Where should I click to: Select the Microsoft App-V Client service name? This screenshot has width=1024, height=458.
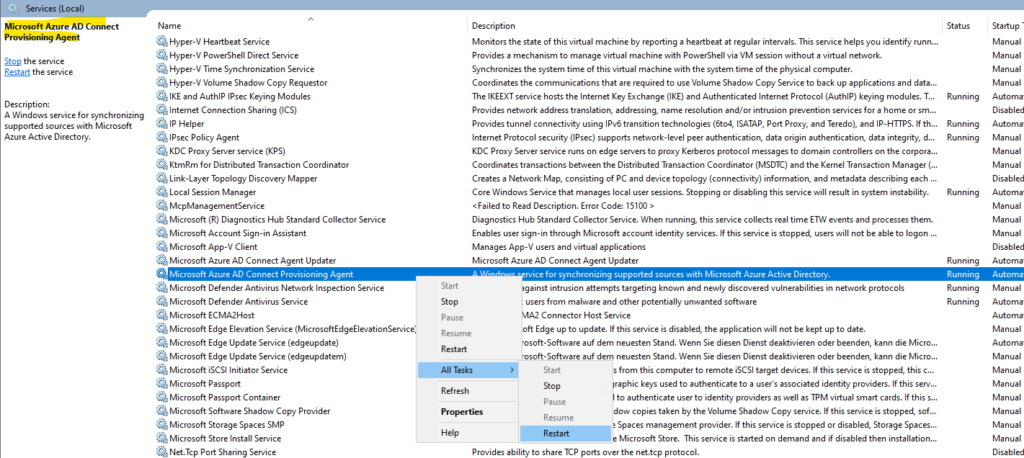coord(213,247)
